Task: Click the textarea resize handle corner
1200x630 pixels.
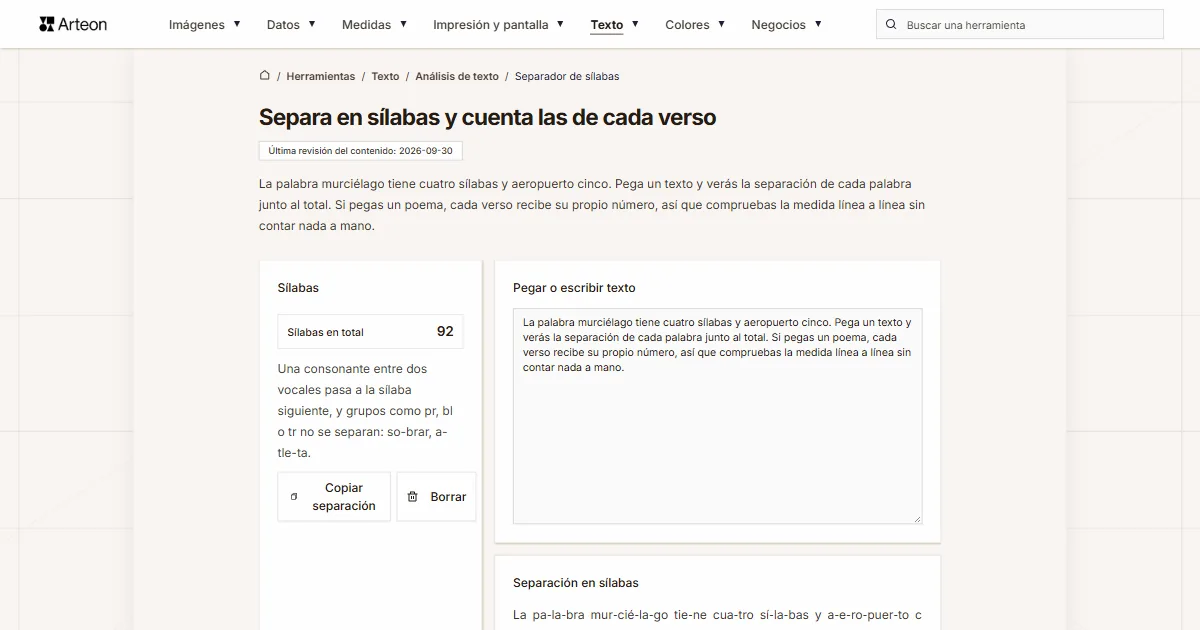Action: pyautogui.click(x=916, y=518)
